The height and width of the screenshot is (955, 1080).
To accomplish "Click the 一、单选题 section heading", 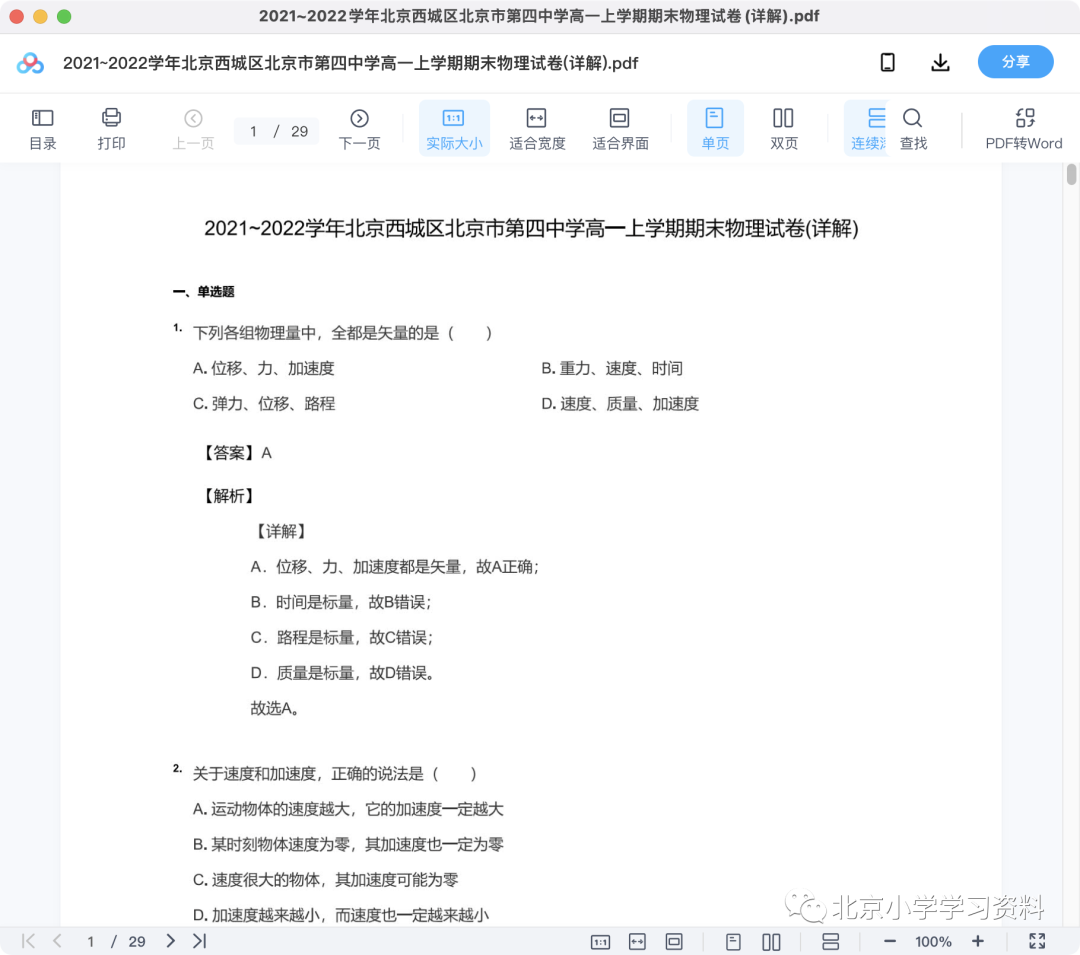I will coord(204,292).
